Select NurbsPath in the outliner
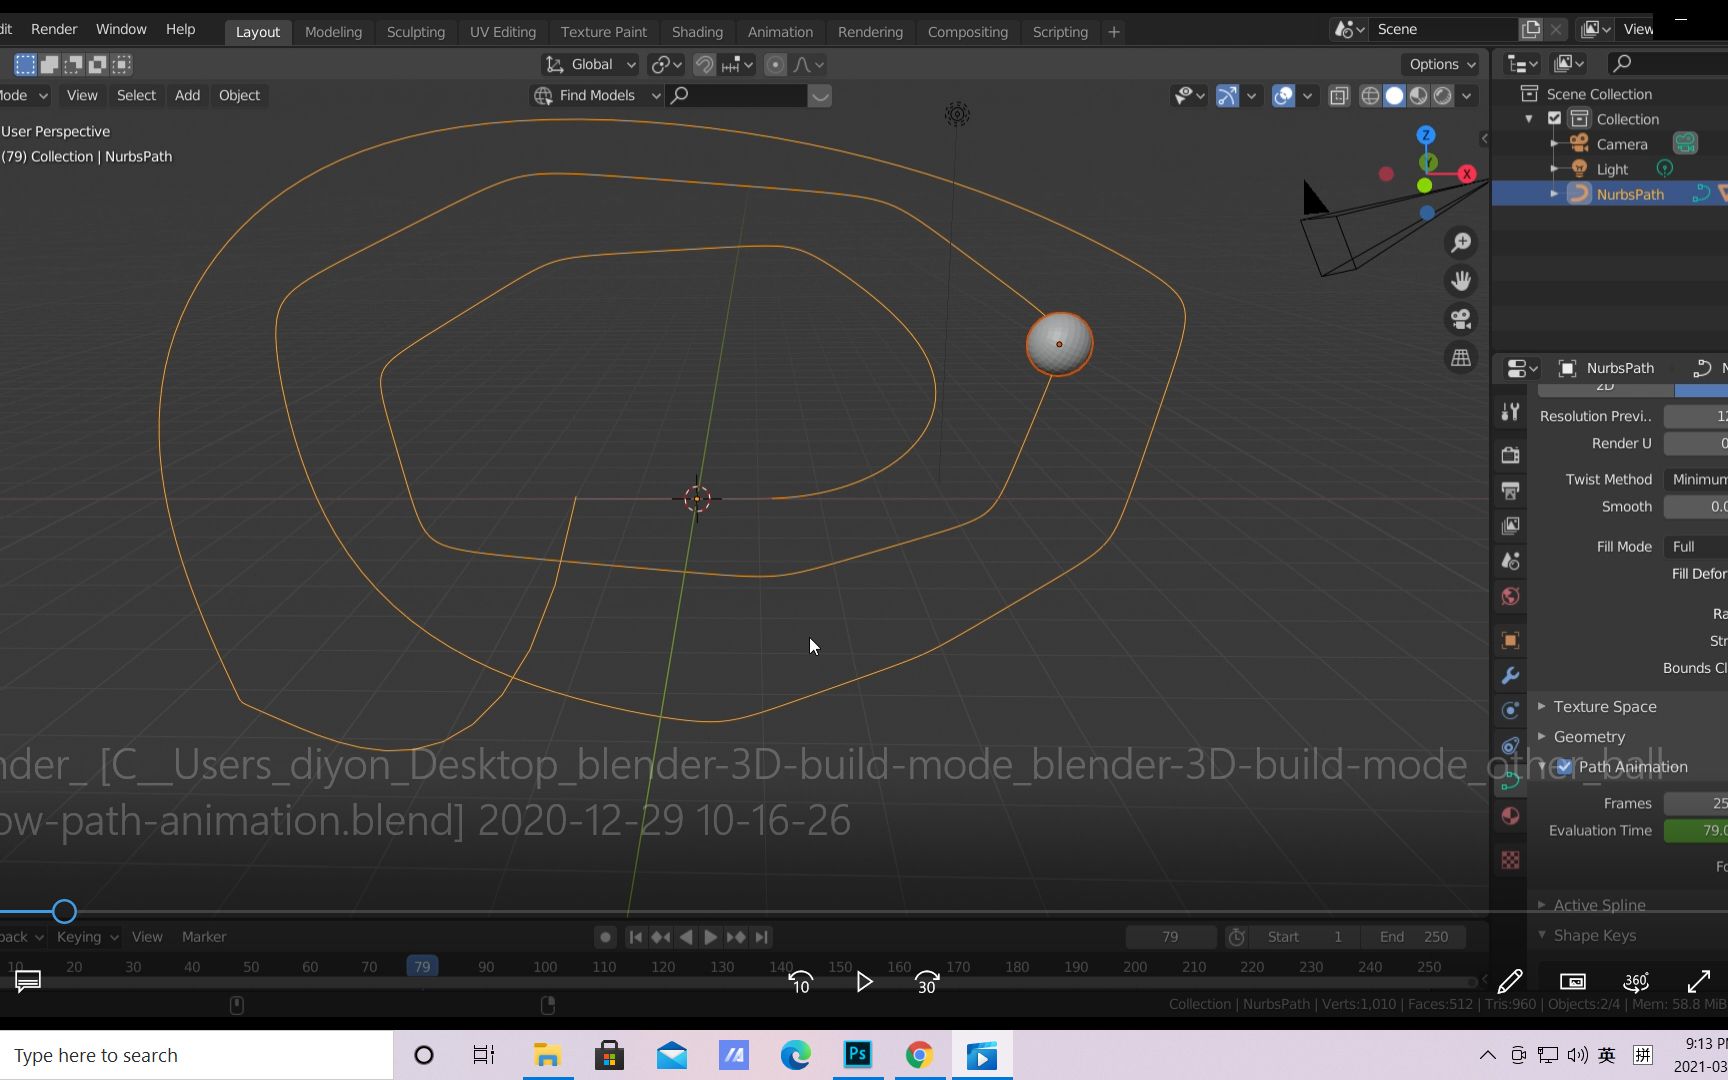1728x1080 pixels. [x=1630, y=193]
